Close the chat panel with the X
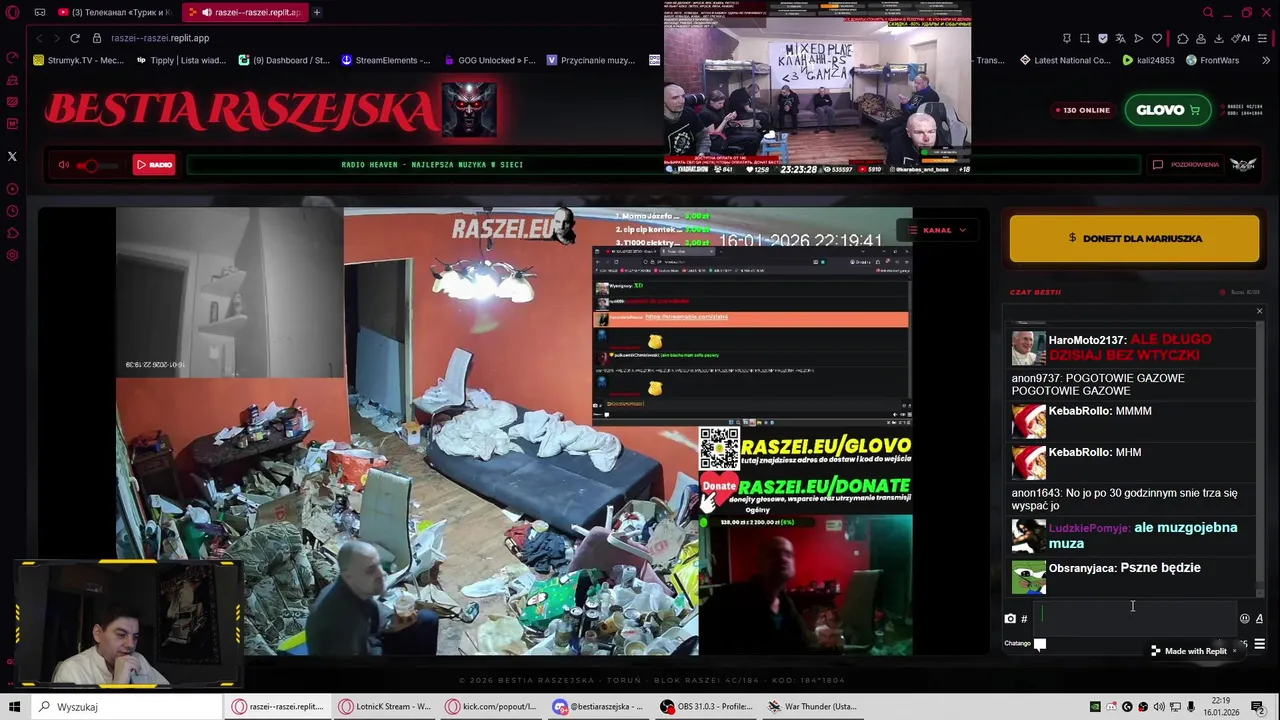The height and width of the screenshot is (720, 1280). 1259,311
